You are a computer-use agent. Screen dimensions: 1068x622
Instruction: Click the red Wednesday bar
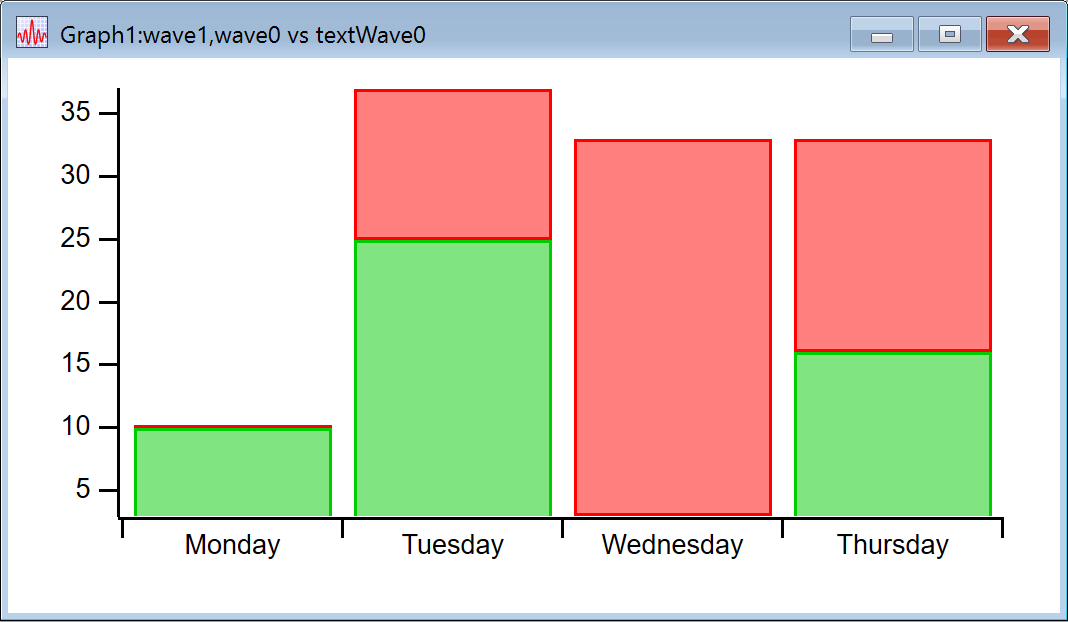pyautogui.click(x=673, y=327)
